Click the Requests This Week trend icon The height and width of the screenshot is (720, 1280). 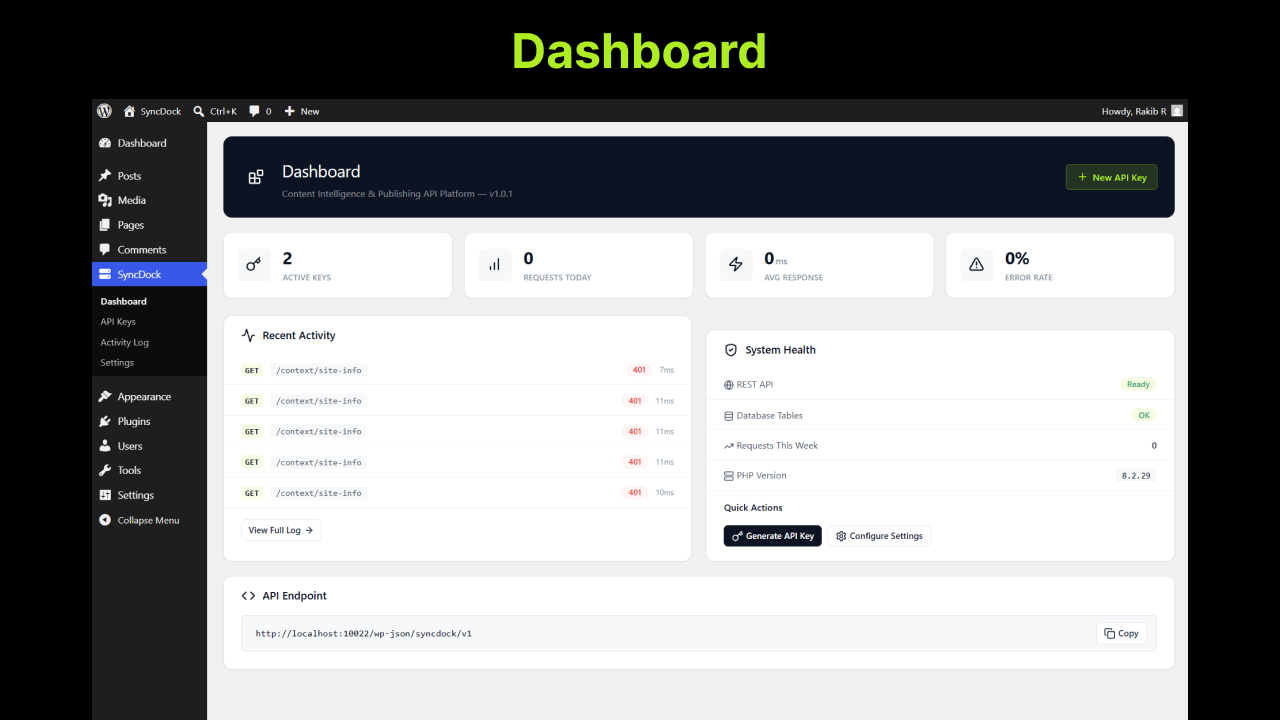(728, 446)
